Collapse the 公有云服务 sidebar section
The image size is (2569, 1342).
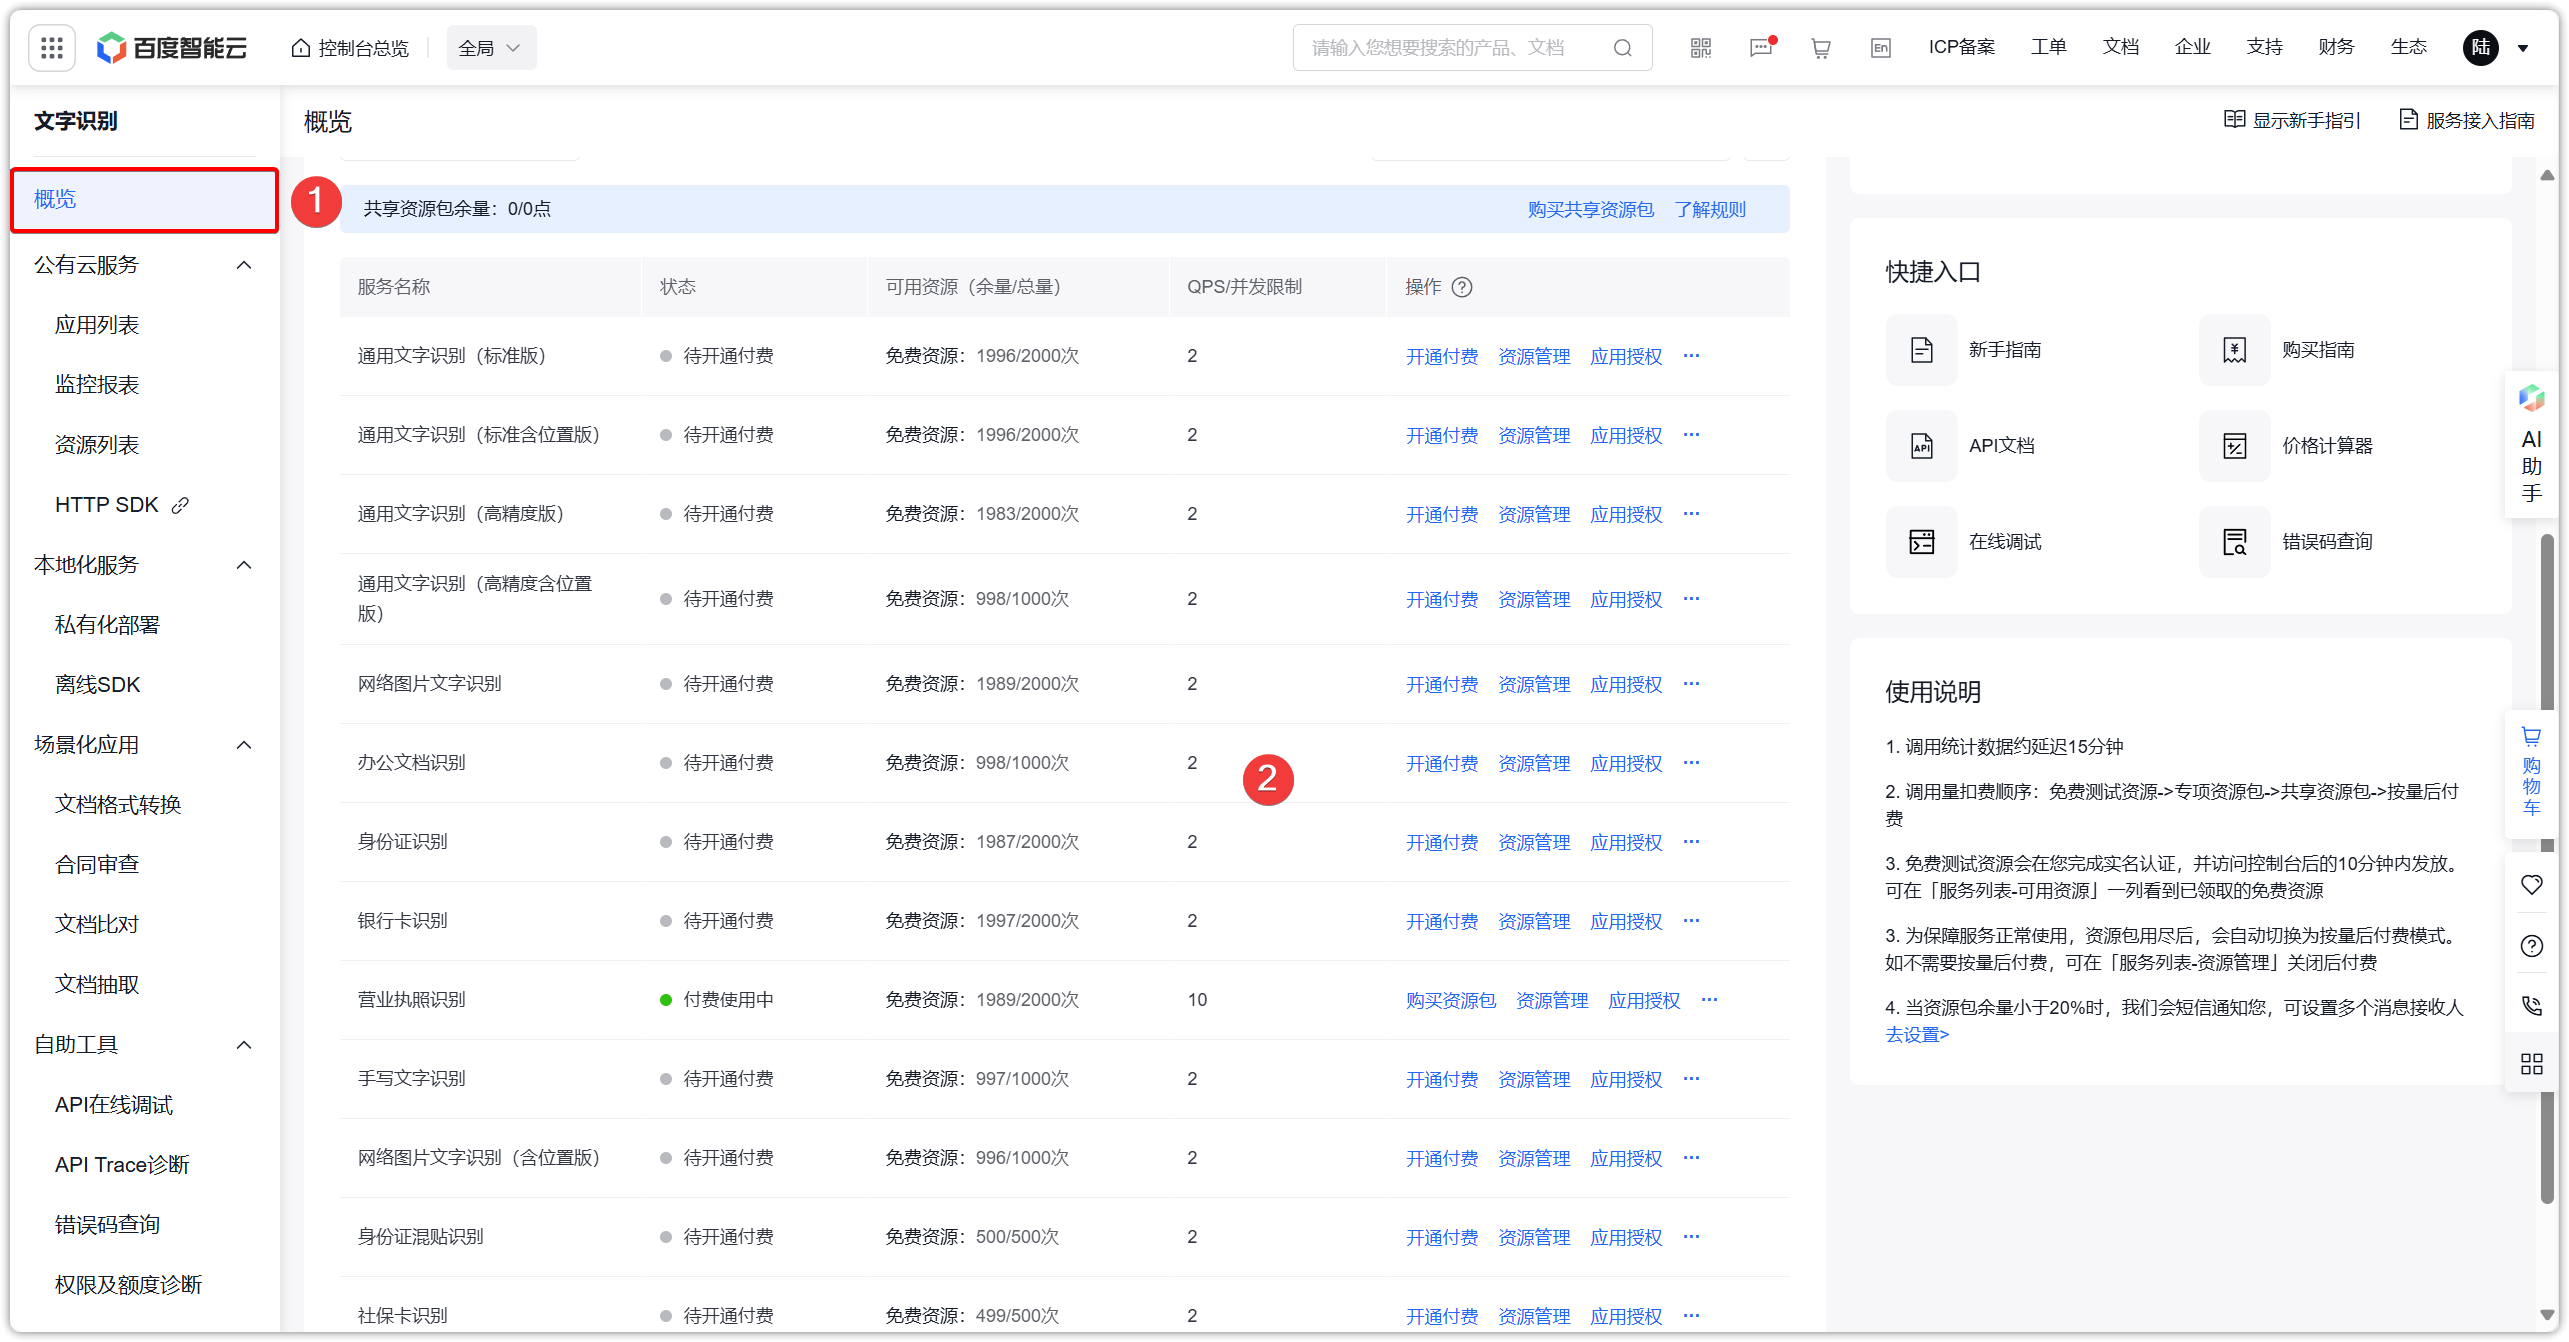[244, 265]
